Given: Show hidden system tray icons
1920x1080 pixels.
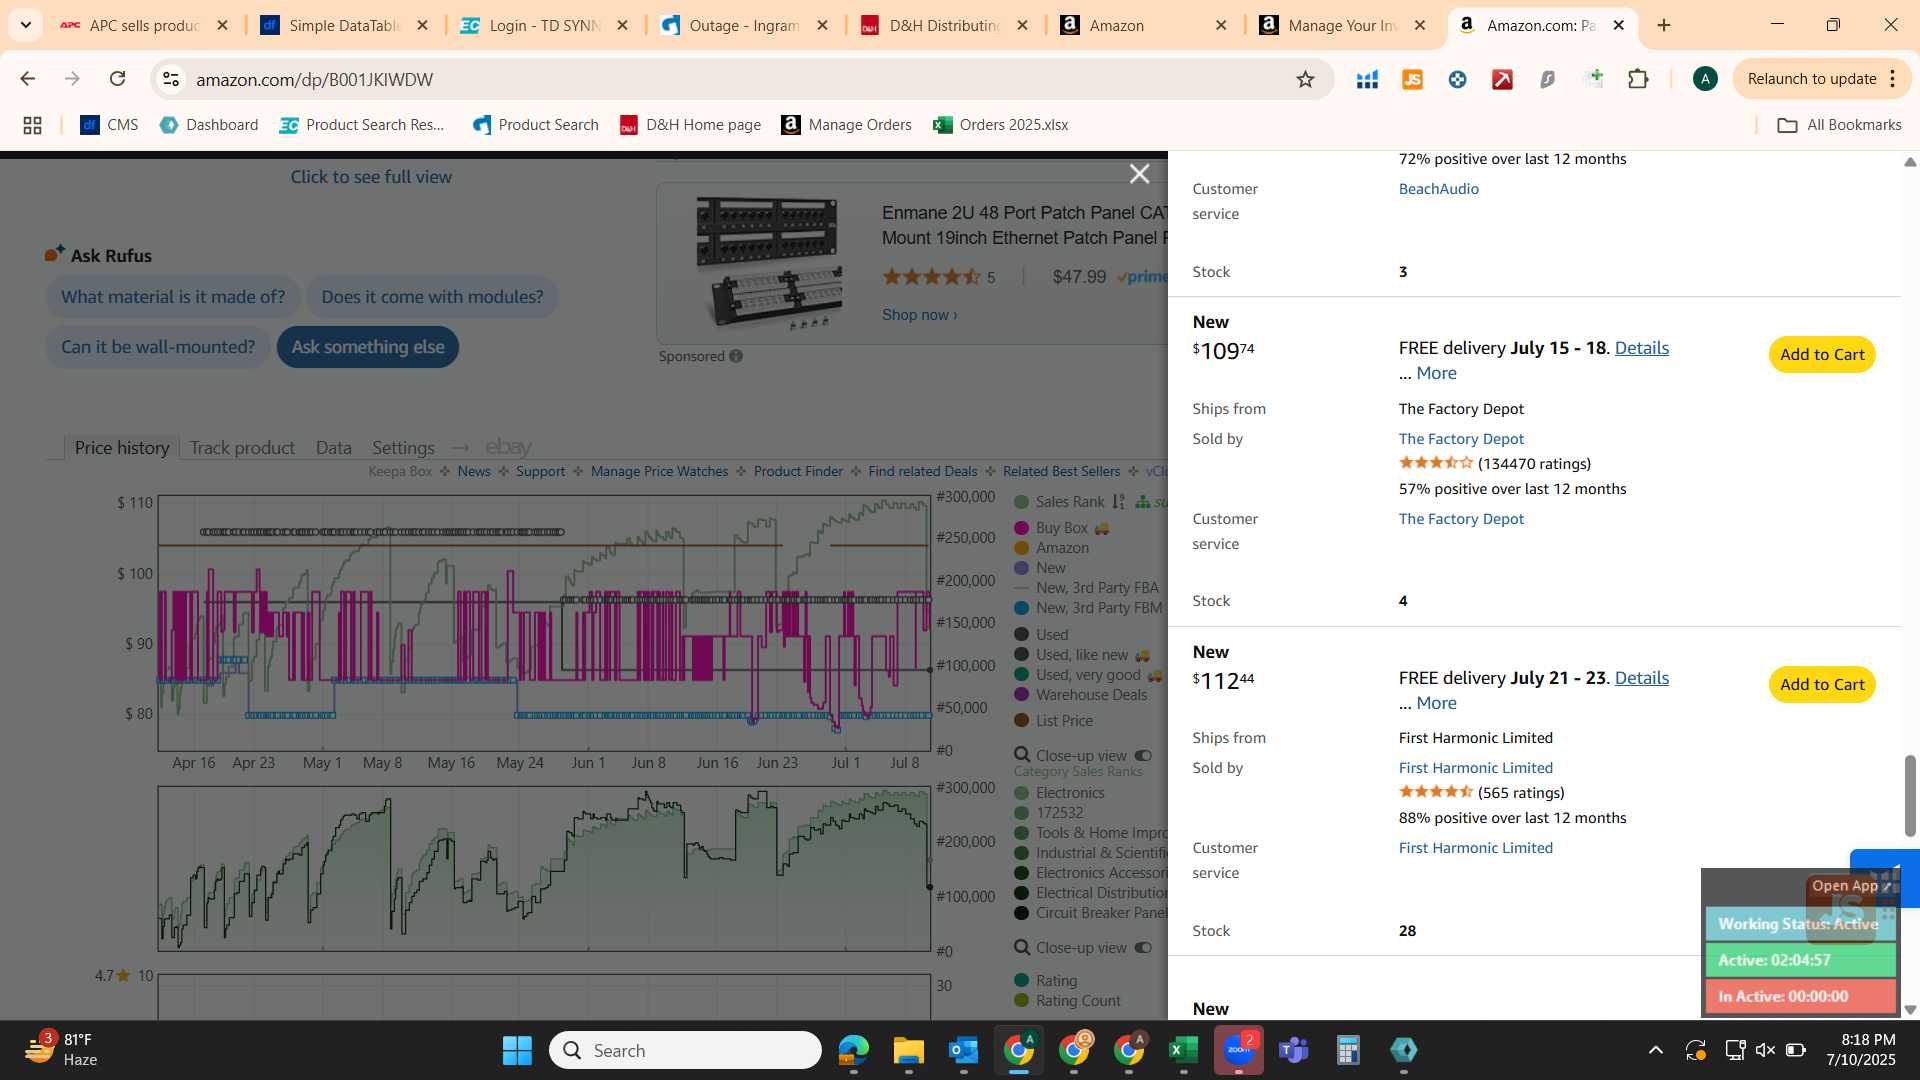Looking at the screenshot, I should (x=1656, y=1050).
